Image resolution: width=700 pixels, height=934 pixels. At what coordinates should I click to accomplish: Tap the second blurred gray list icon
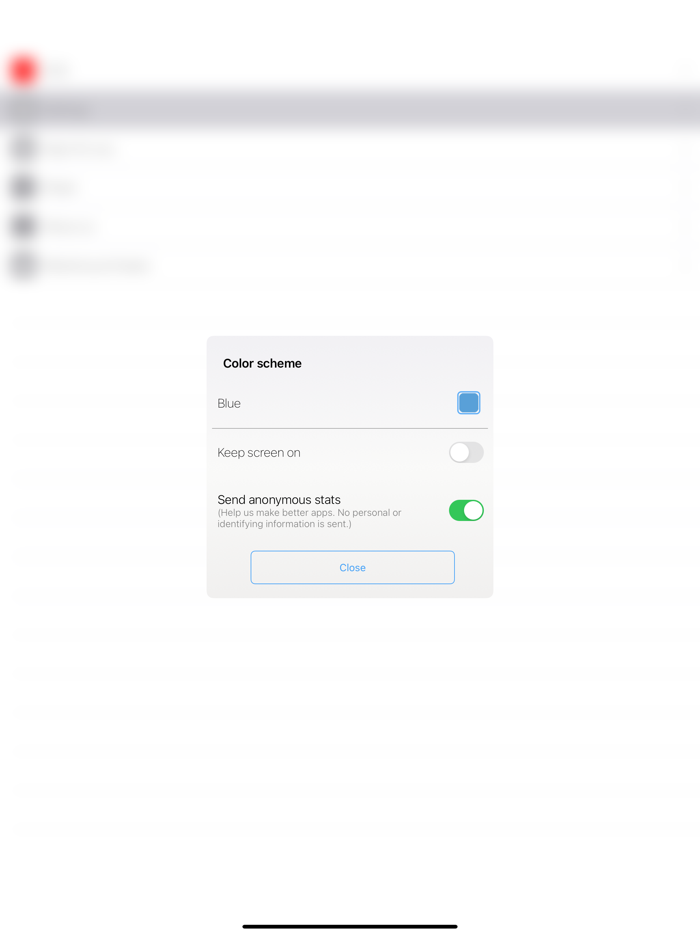pos(24,187)
